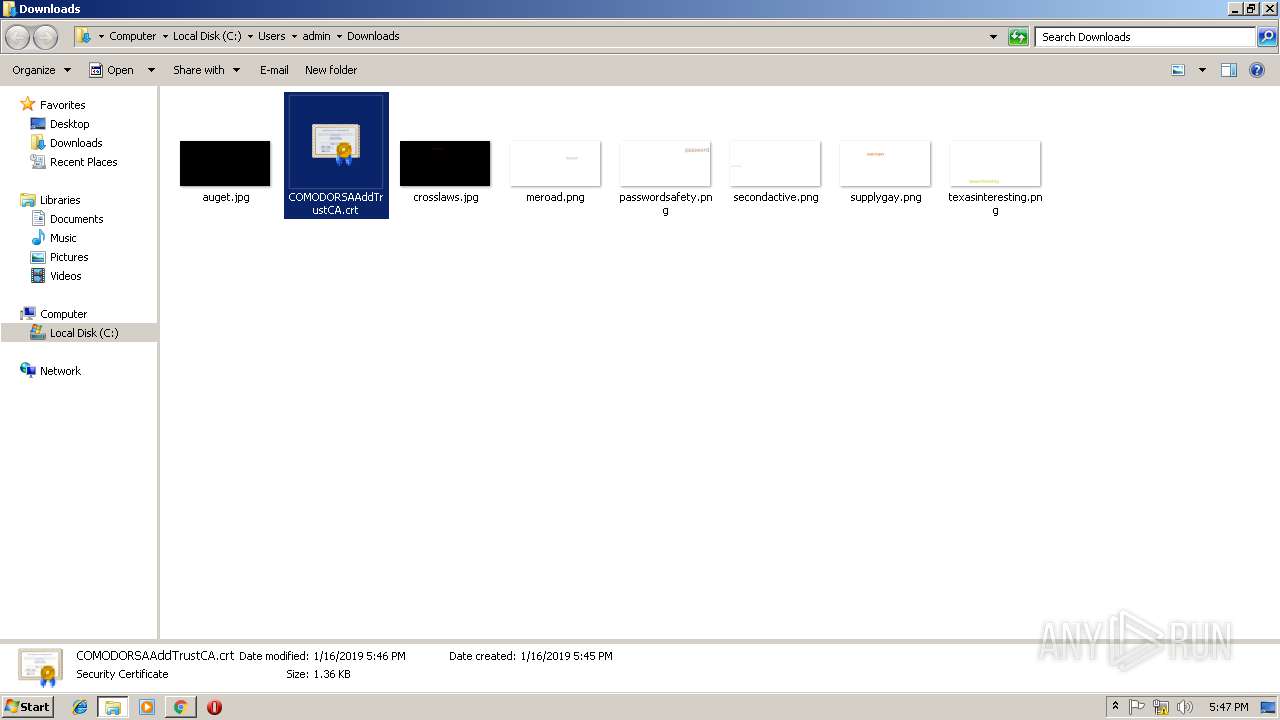Launch Windows Media Player from taskbar
This screenshot has width=1280, height=720.
pos(147,707)
